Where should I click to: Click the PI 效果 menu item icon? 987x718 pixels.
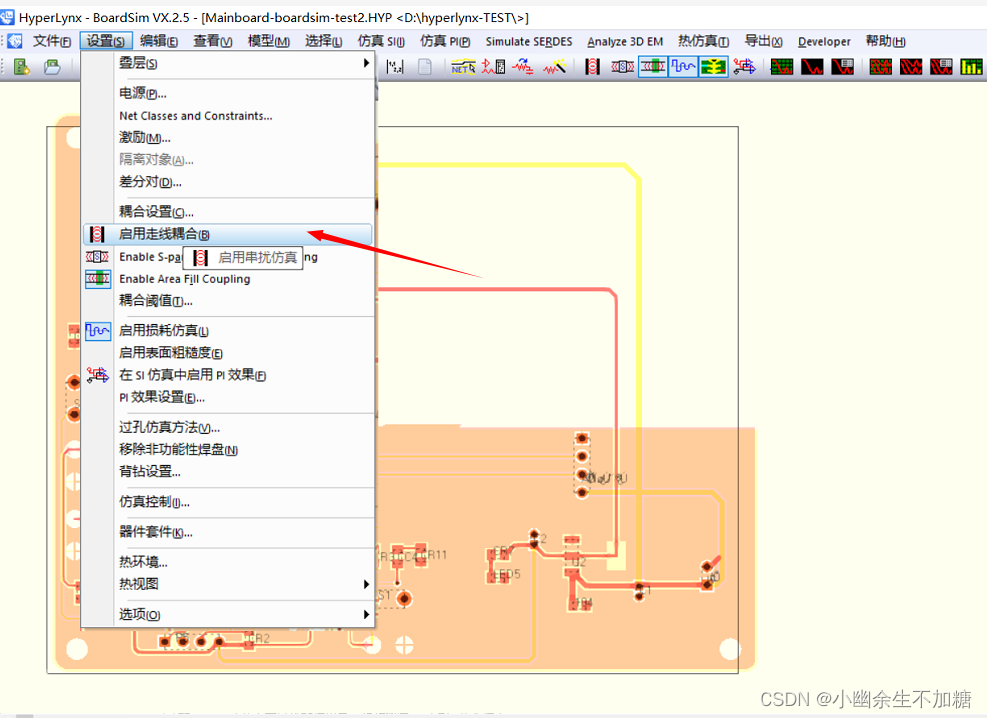click(x=98, y=375)
